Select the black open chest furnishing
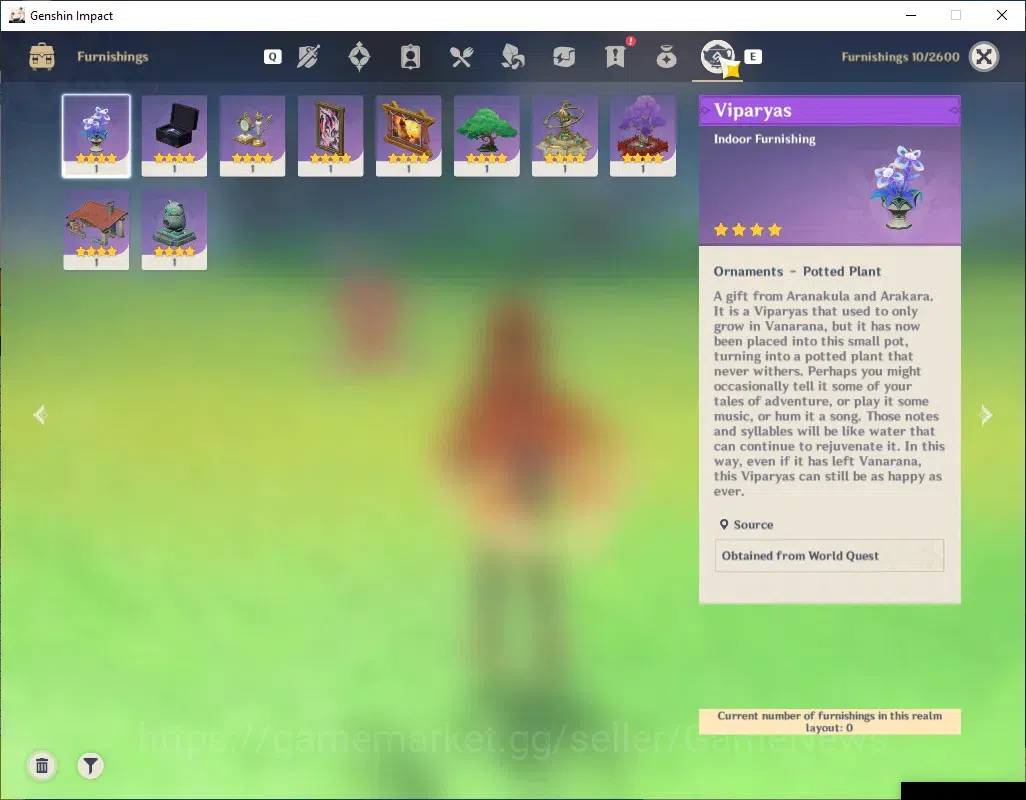 174,136
